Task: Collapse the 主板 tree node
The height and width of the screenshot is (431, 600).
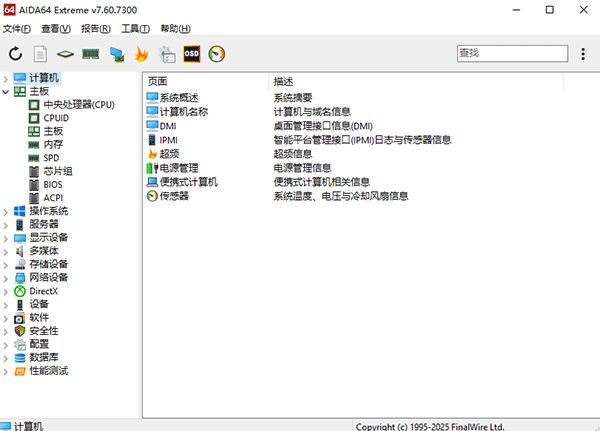Action: pos(5,92)
